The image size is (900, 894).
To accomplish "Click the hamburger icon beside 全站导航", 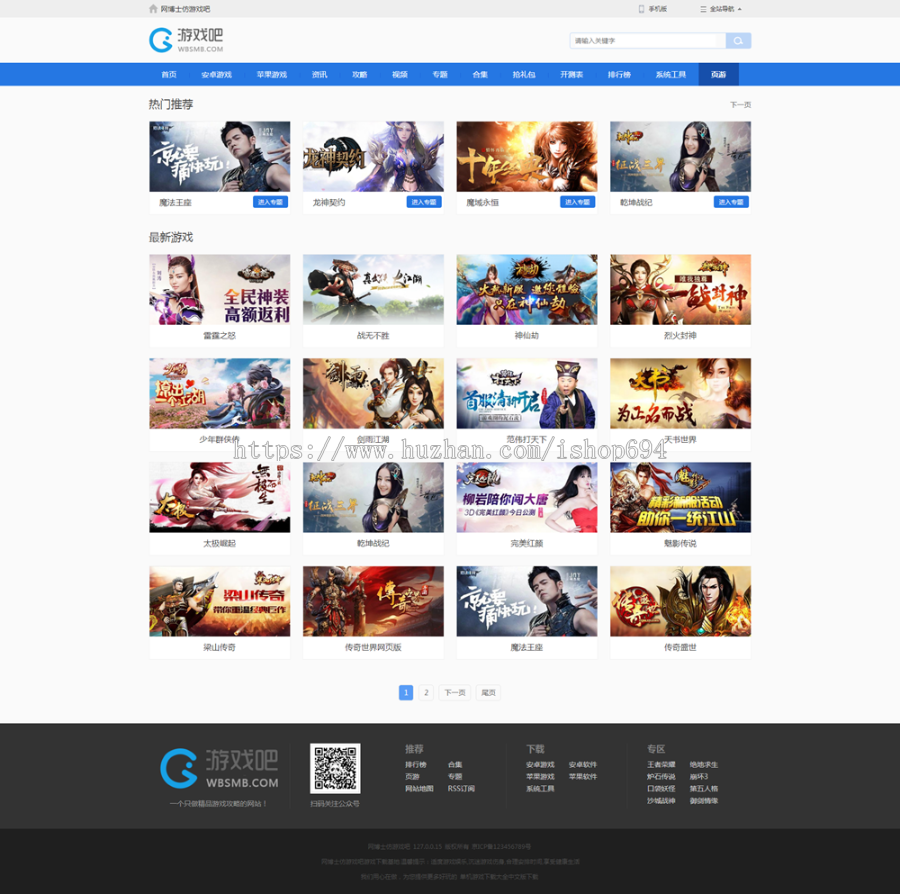I will (703, 9).
